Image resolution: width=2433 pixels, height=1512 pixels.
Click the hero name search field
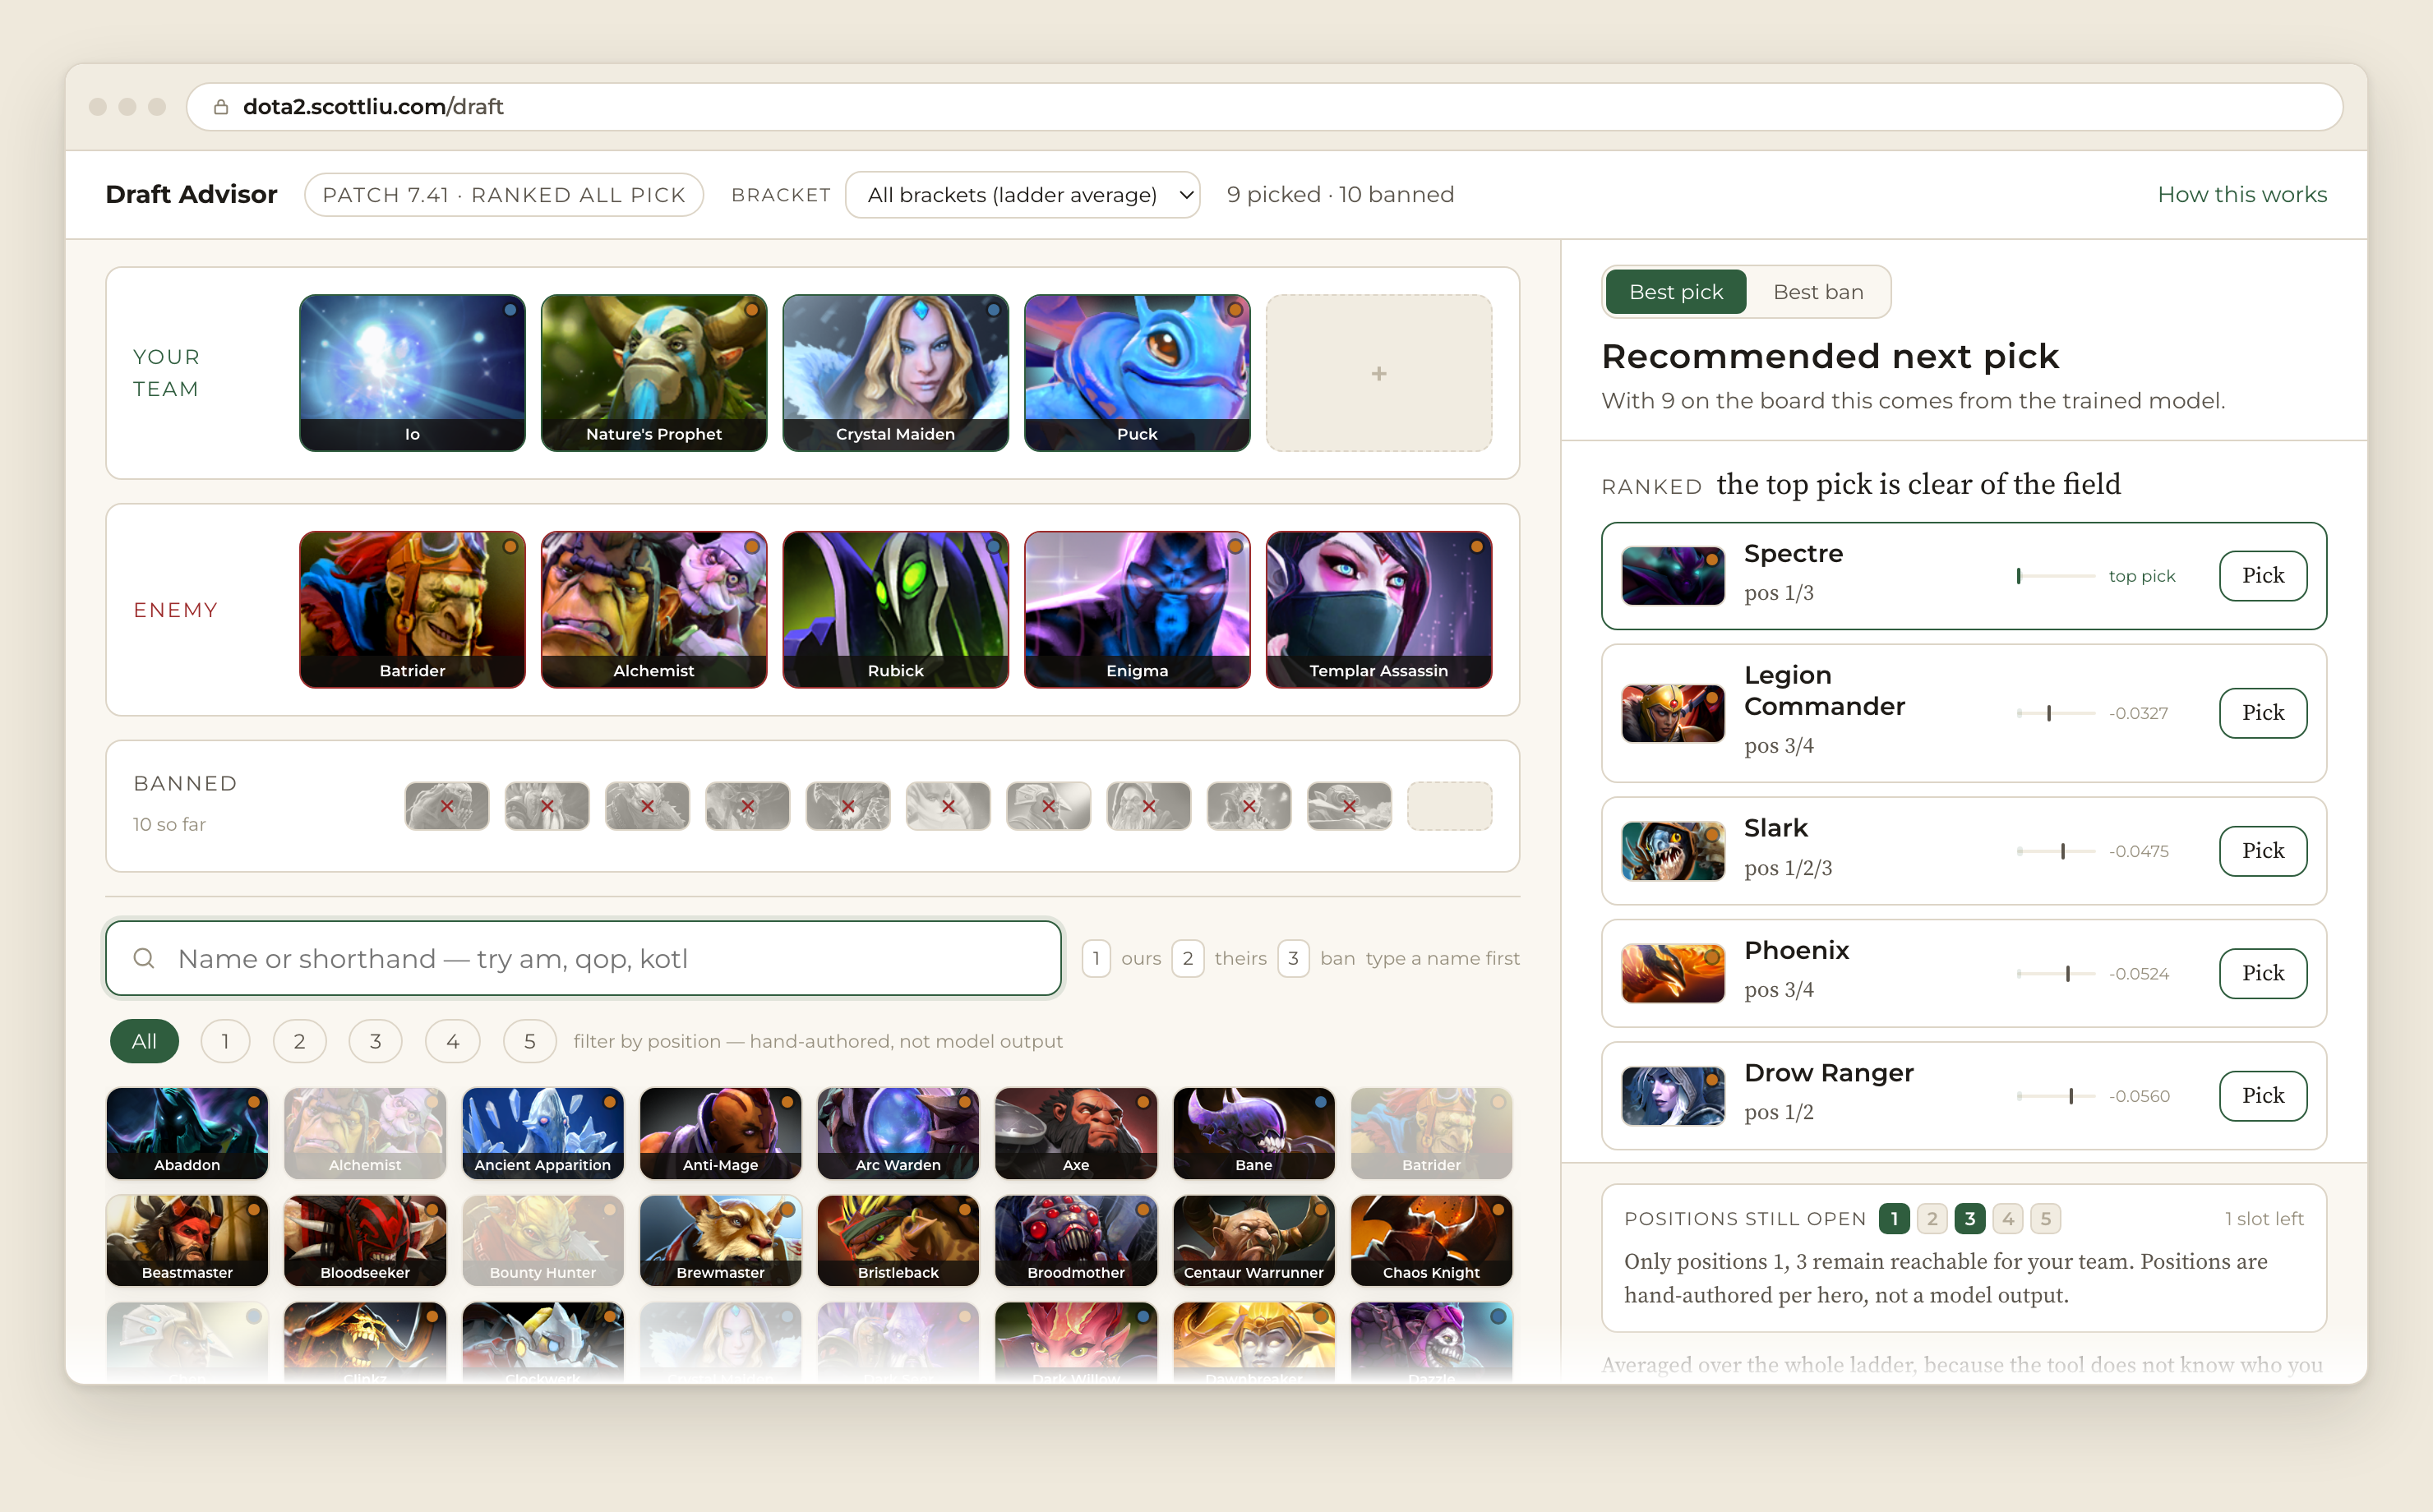point(583,958)
